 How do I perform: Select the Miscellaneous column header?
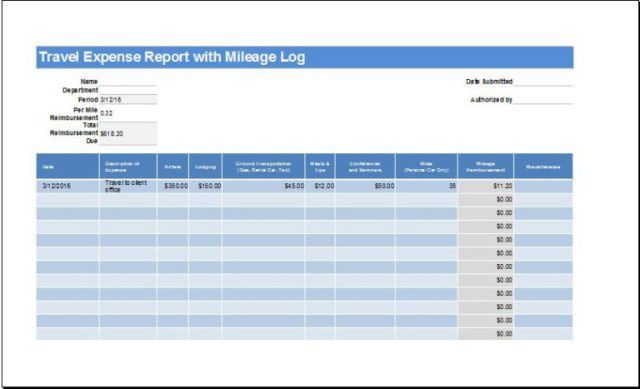point(543,166)
